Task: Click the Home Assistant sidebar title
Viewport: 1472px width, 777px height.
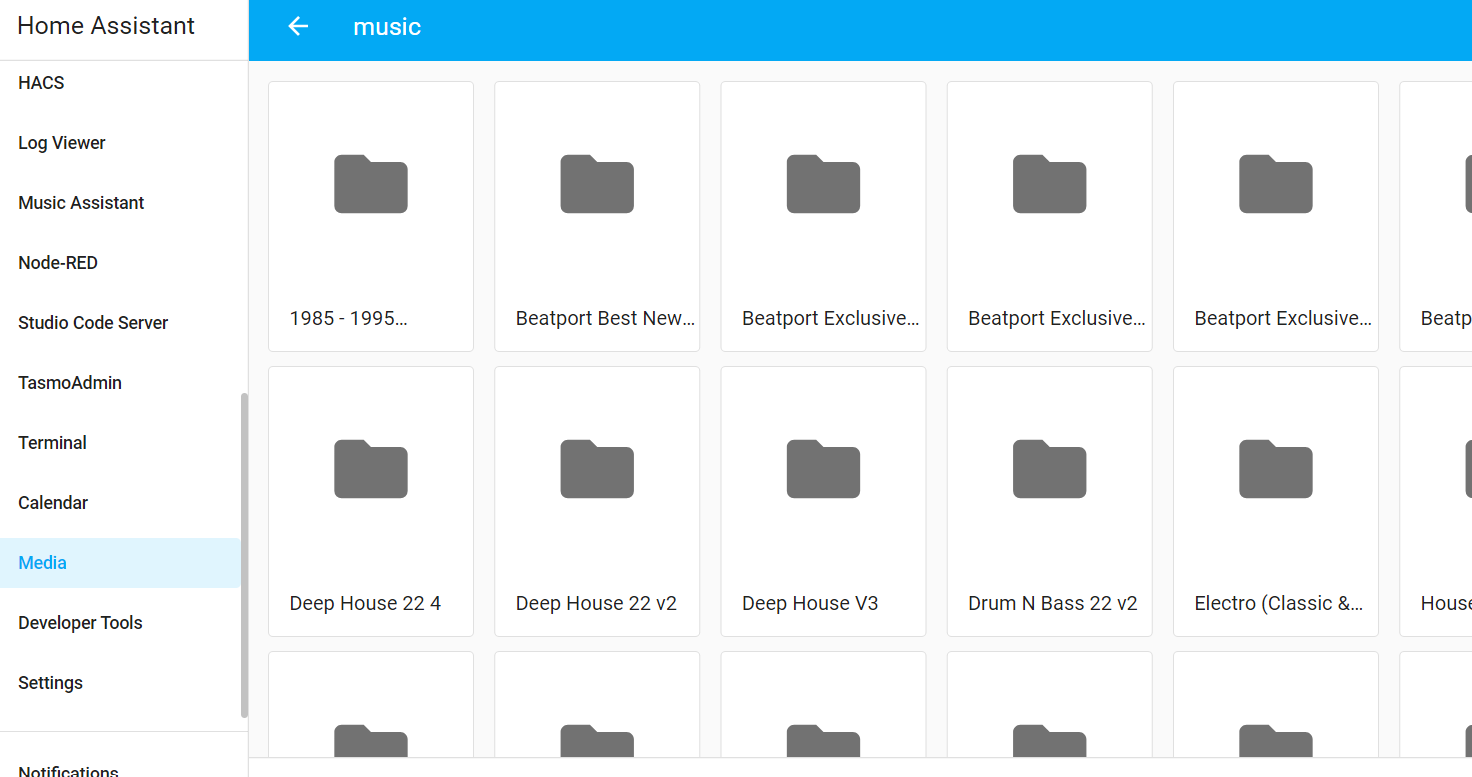Action: [x=106, y=26]
